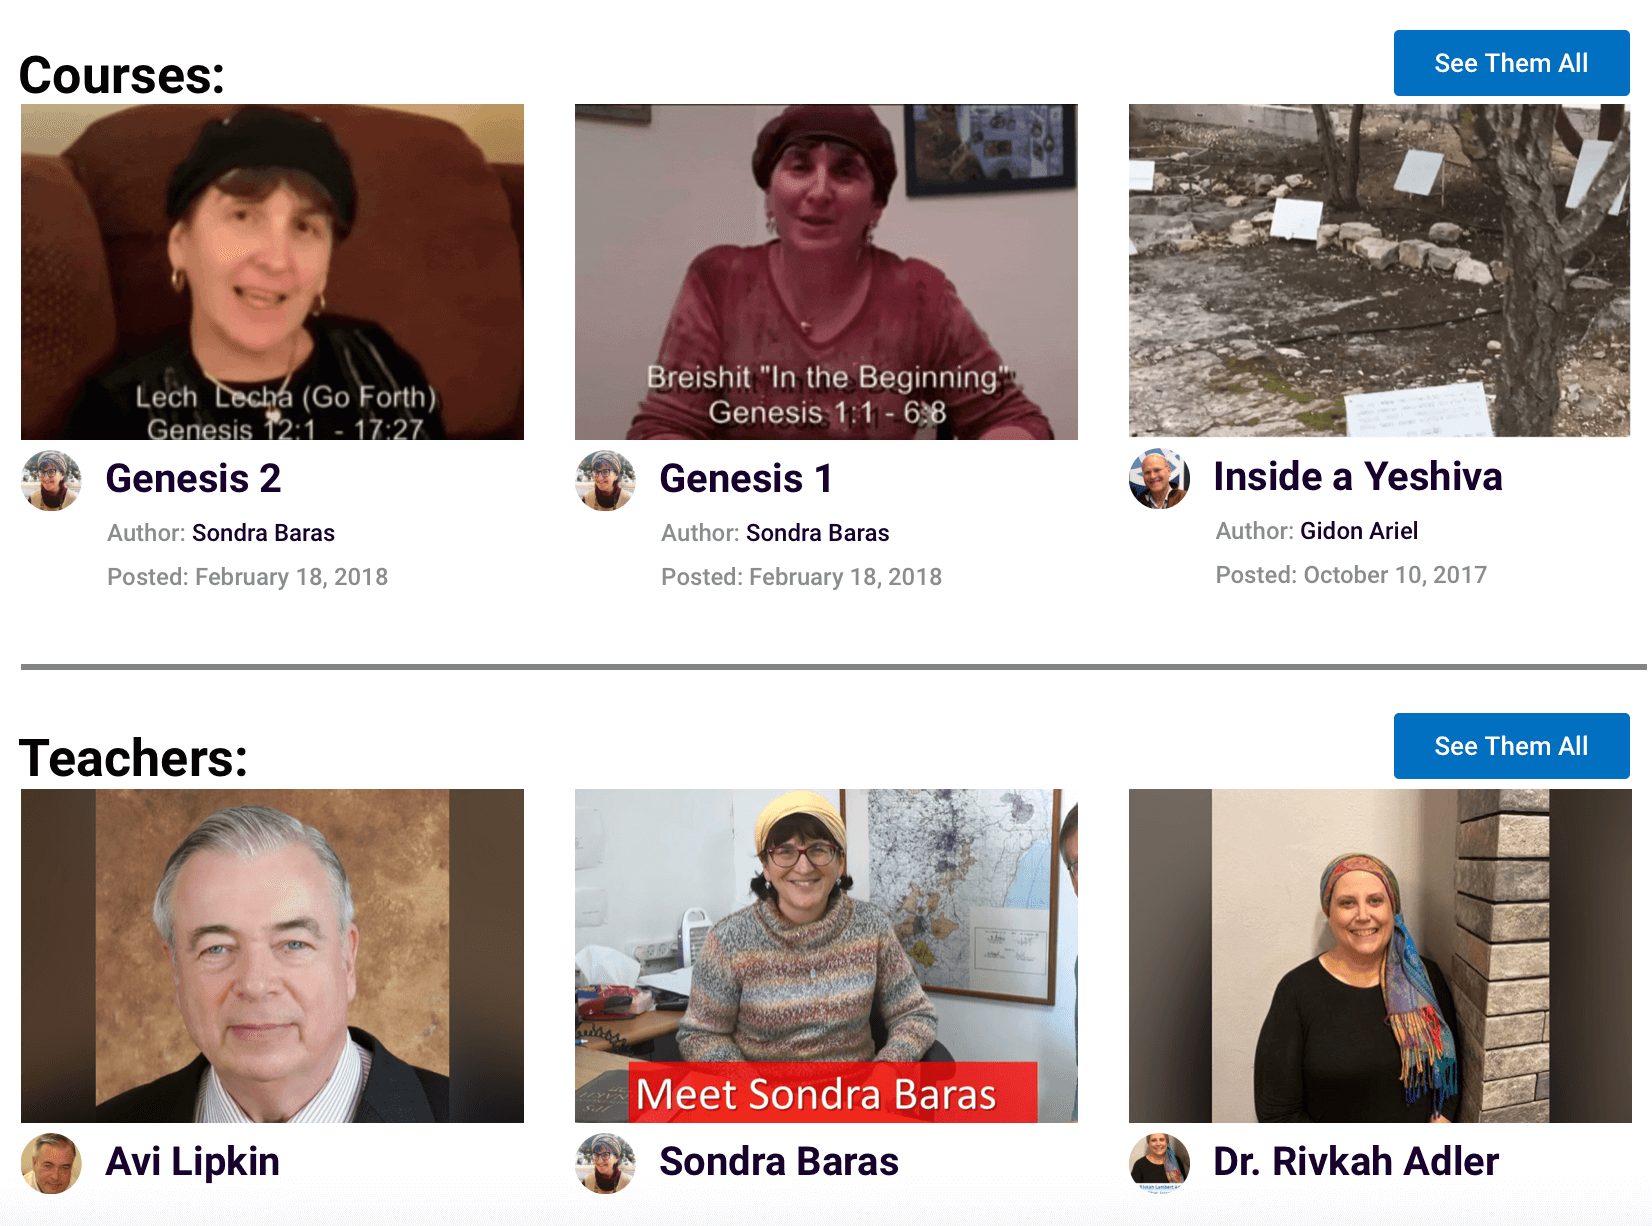Click Gidon Ariel avatar beside Inside a Yeshiva
1652x1226 pixels.
[x=1159, y=479]
